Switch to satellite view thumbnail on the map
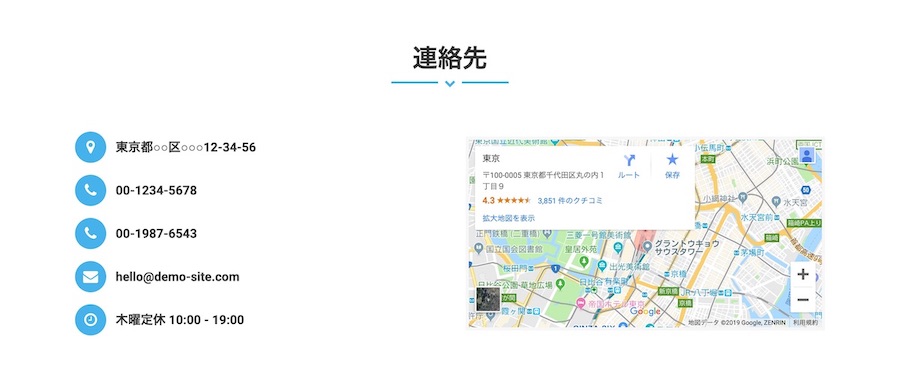This screenshot has width=900, height=391. point(488,299)
